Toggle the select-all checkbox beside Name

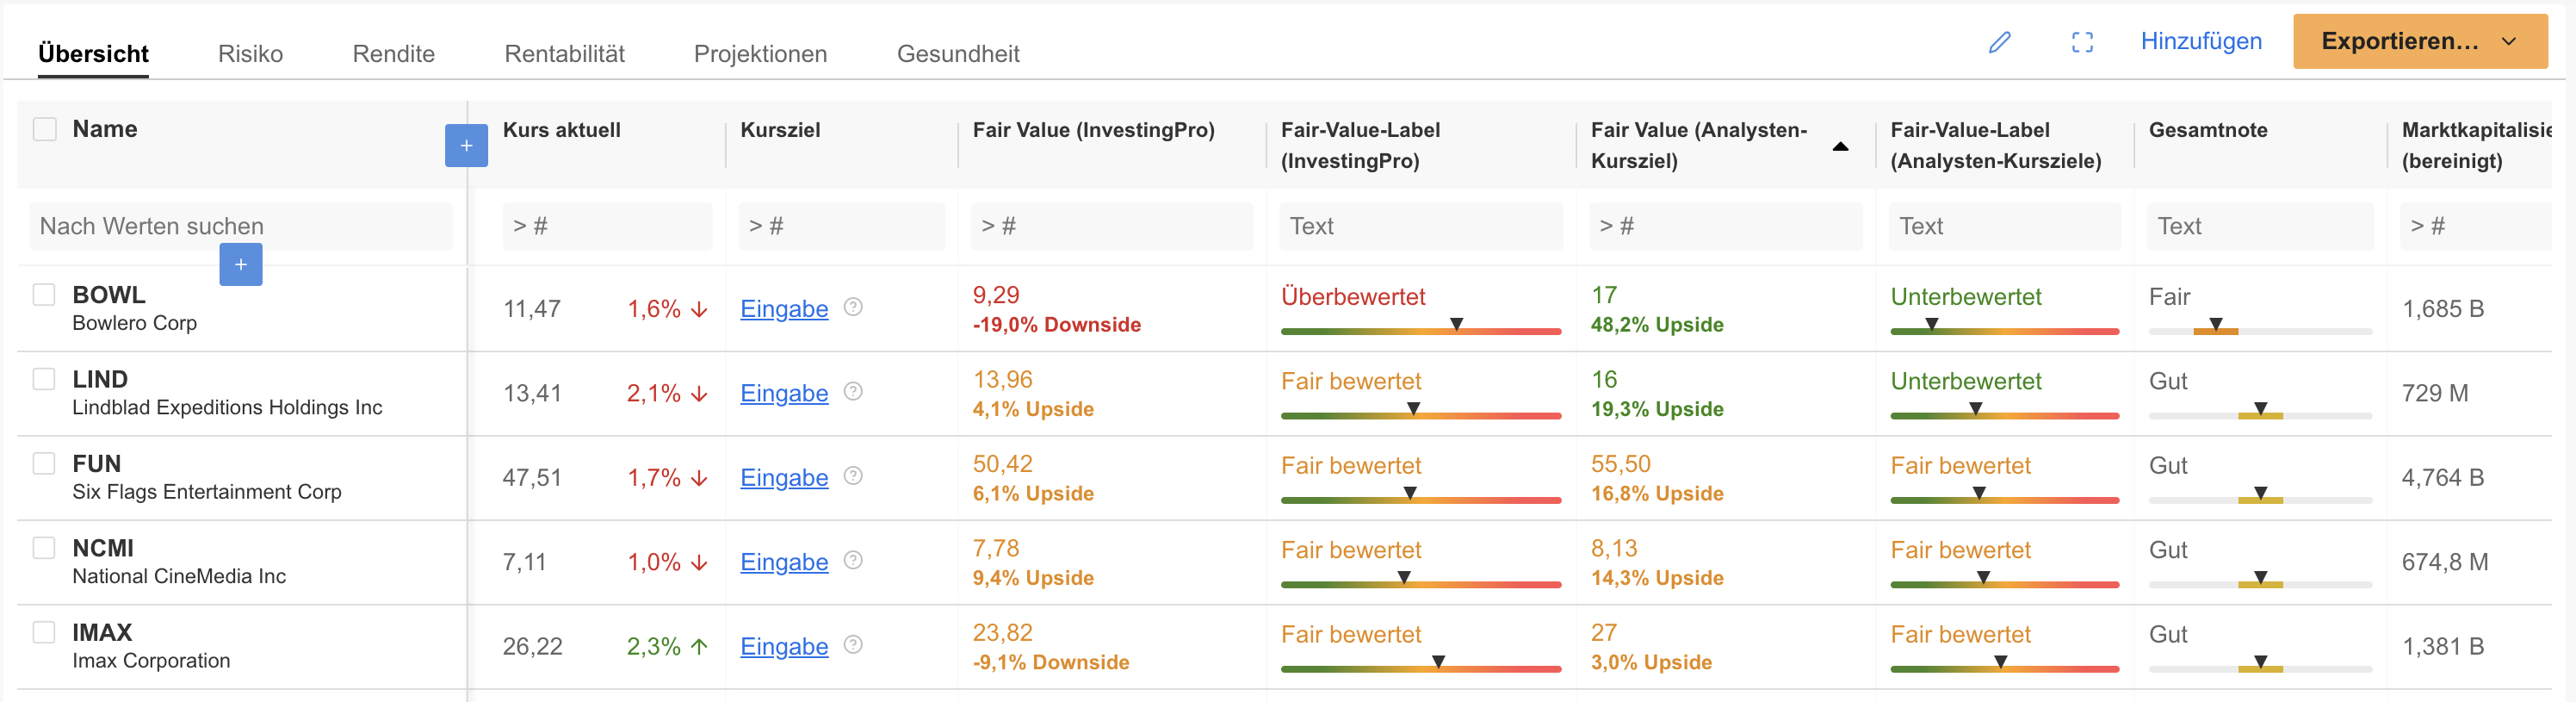[45, 129]
